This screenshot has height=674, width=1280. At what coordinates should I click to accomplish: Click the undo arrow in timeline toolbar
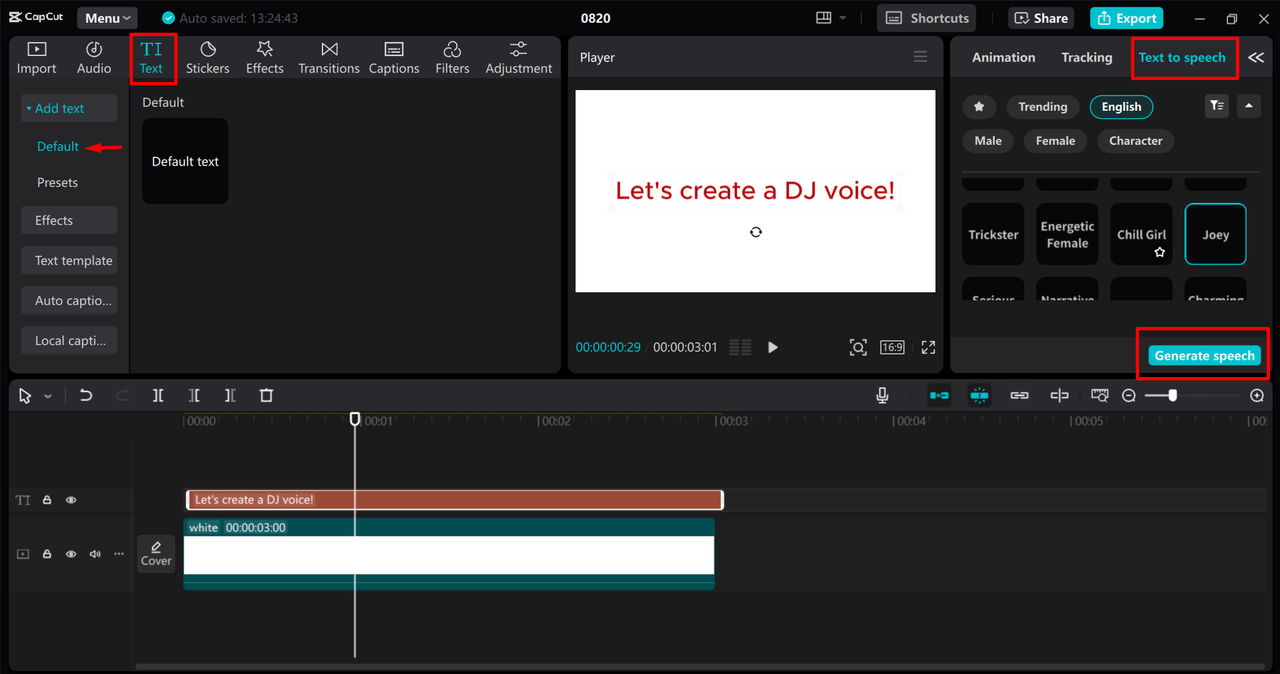pos(86,396)
